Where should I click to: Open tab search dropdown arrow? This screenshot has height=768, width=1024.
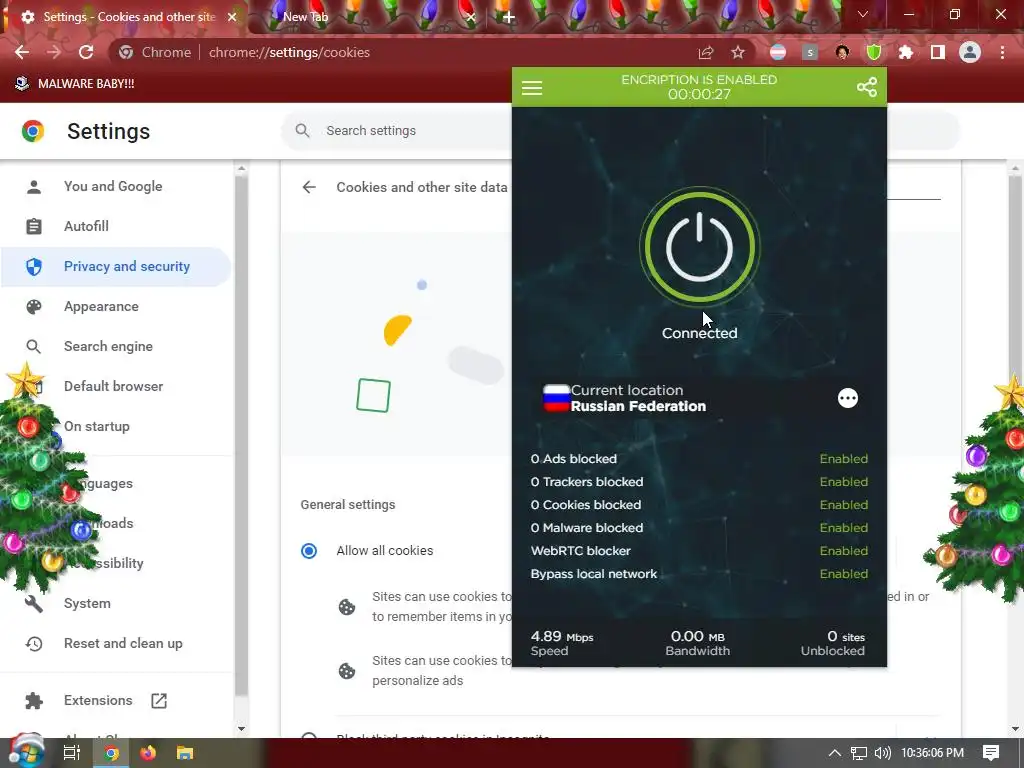click(863, 14)
